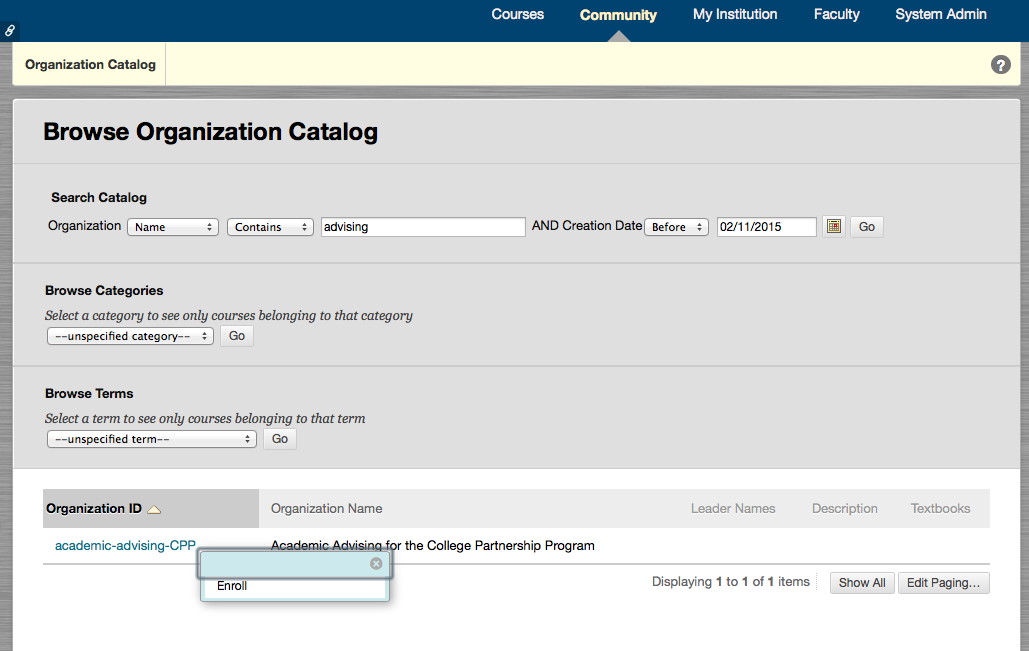Open the calendar date picker icon
The image size is (1029, 651).
coord(833,227)
